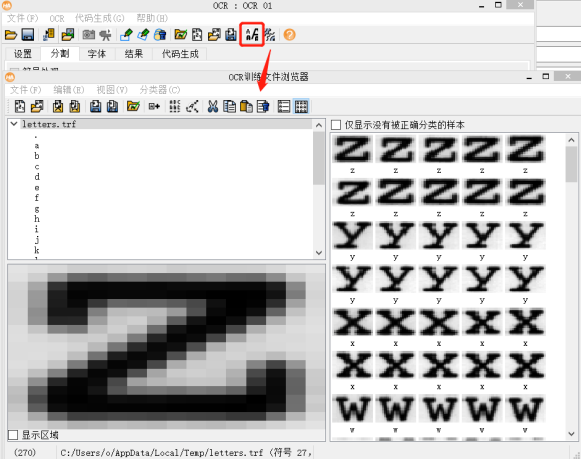Switch to the 结果 tab

[134, 54]
